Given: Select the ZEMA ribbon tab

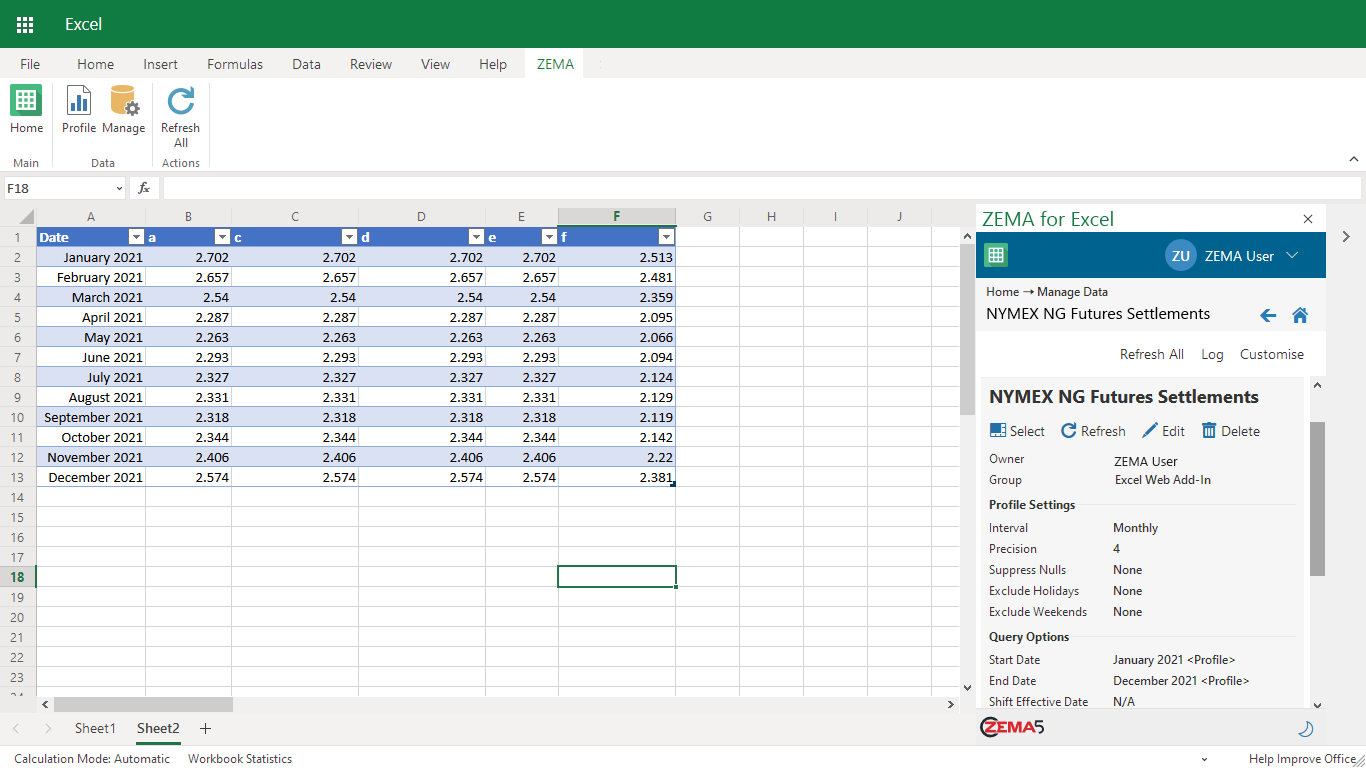Looking at the screenshot, I should (555, 64).
